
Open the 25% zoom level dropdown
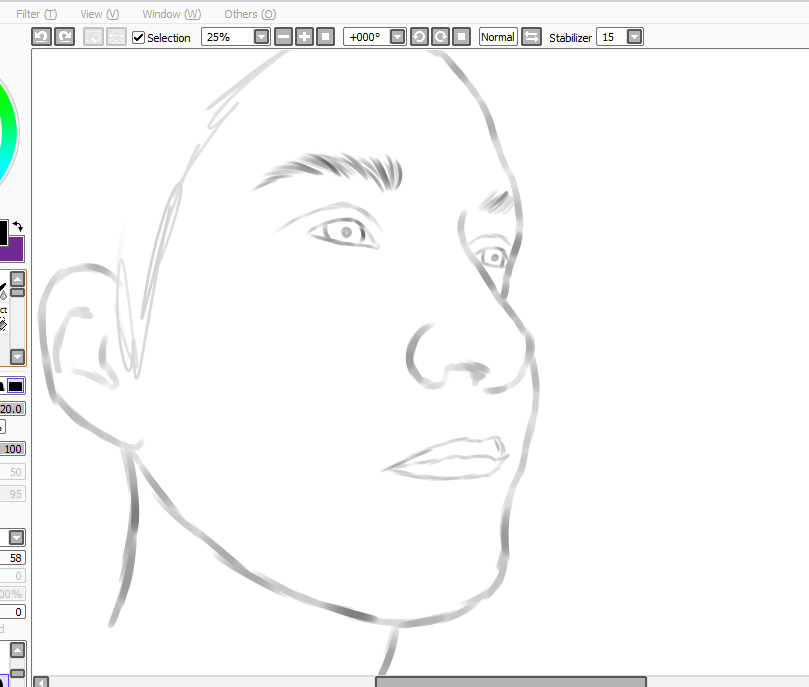point(261,37)
